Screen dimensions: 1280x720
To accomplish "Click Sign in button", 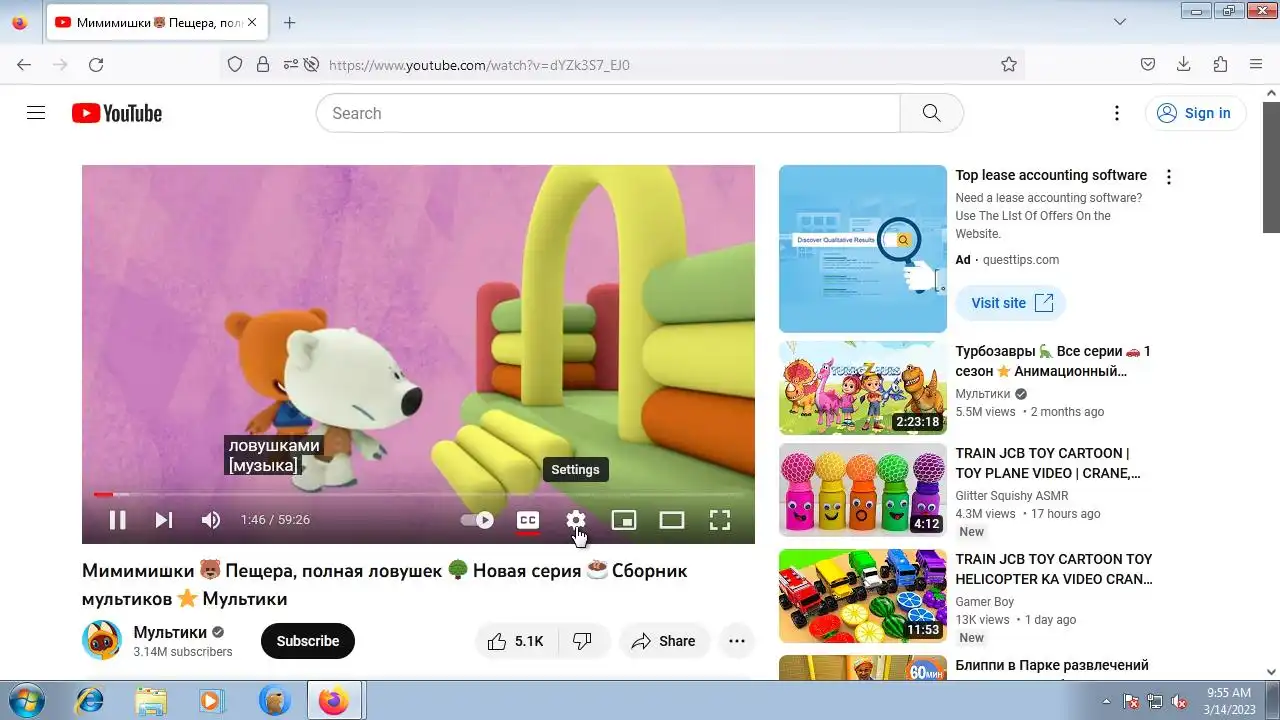I will click(1196, 113).
